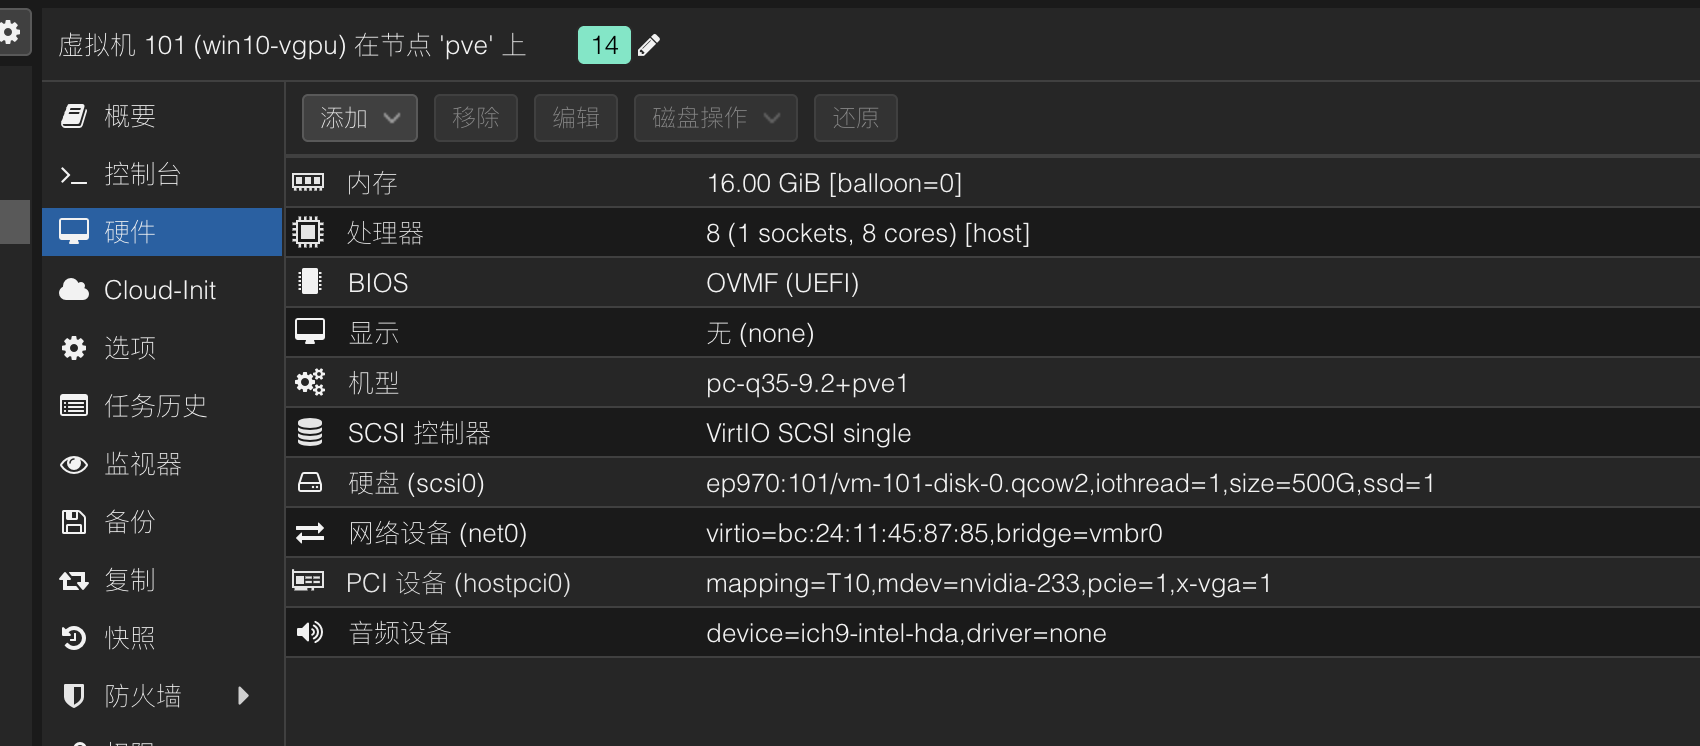
Task: Click the gear icon at top left
Action: pyautogui.click(x=11, y=32)
